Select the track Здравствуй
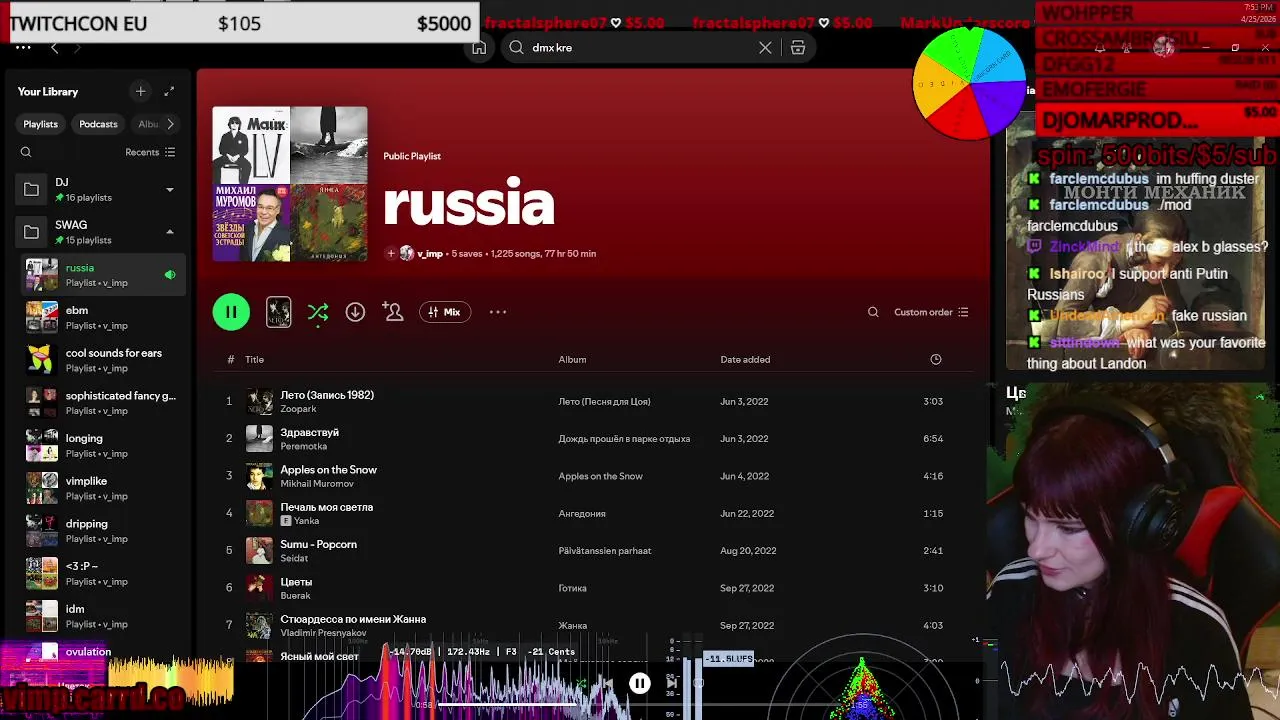The image size is (1280, 720). [309, 432]
